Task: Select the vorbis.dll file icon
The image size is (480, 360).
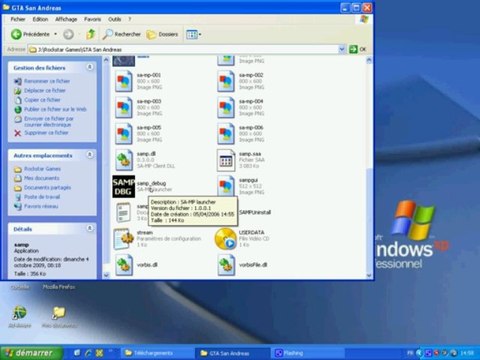Action: (x=124, y=265)
